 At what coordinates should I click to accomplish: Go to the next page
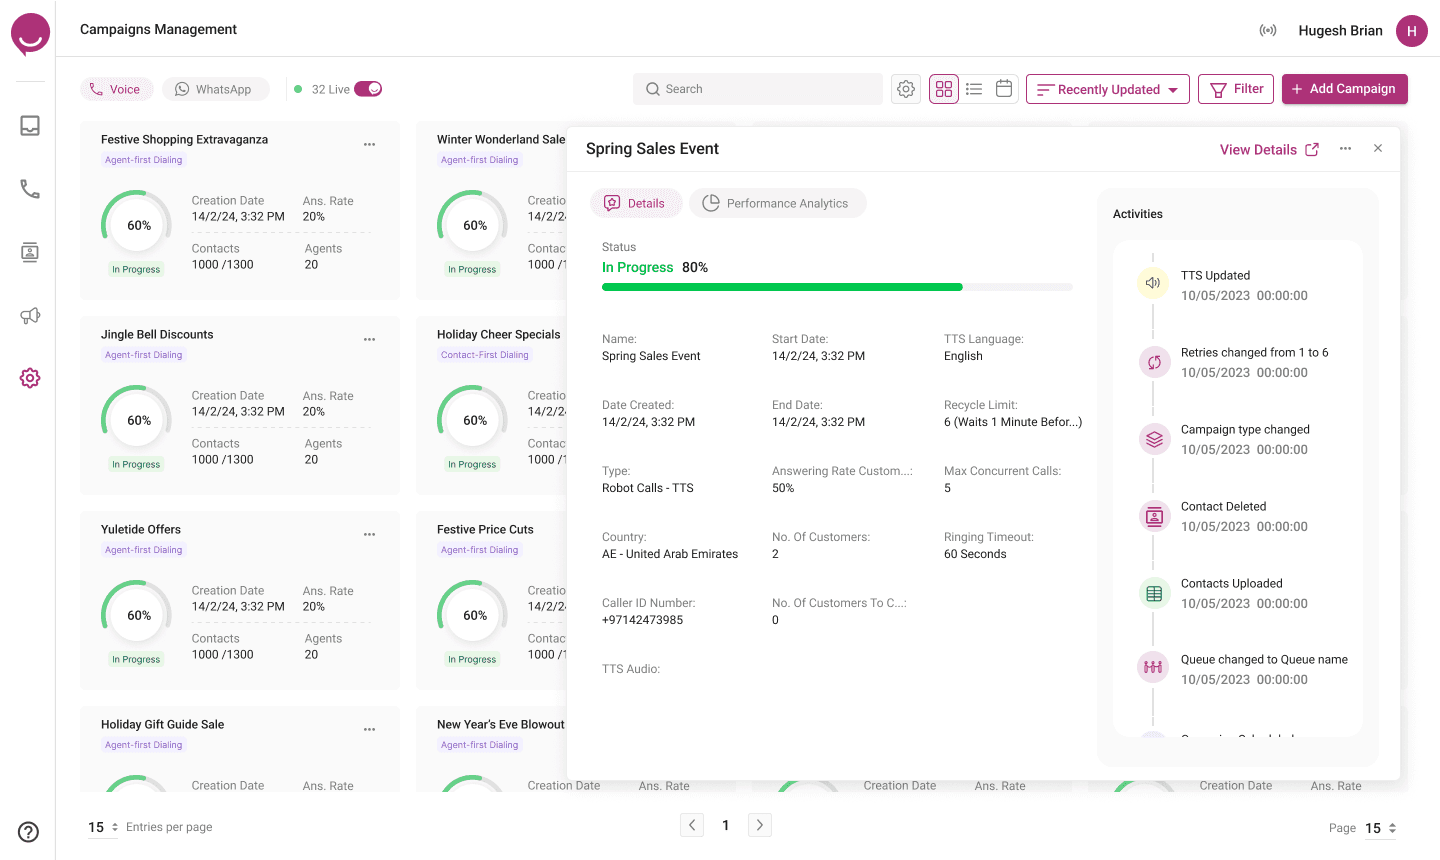pos(760,825)
